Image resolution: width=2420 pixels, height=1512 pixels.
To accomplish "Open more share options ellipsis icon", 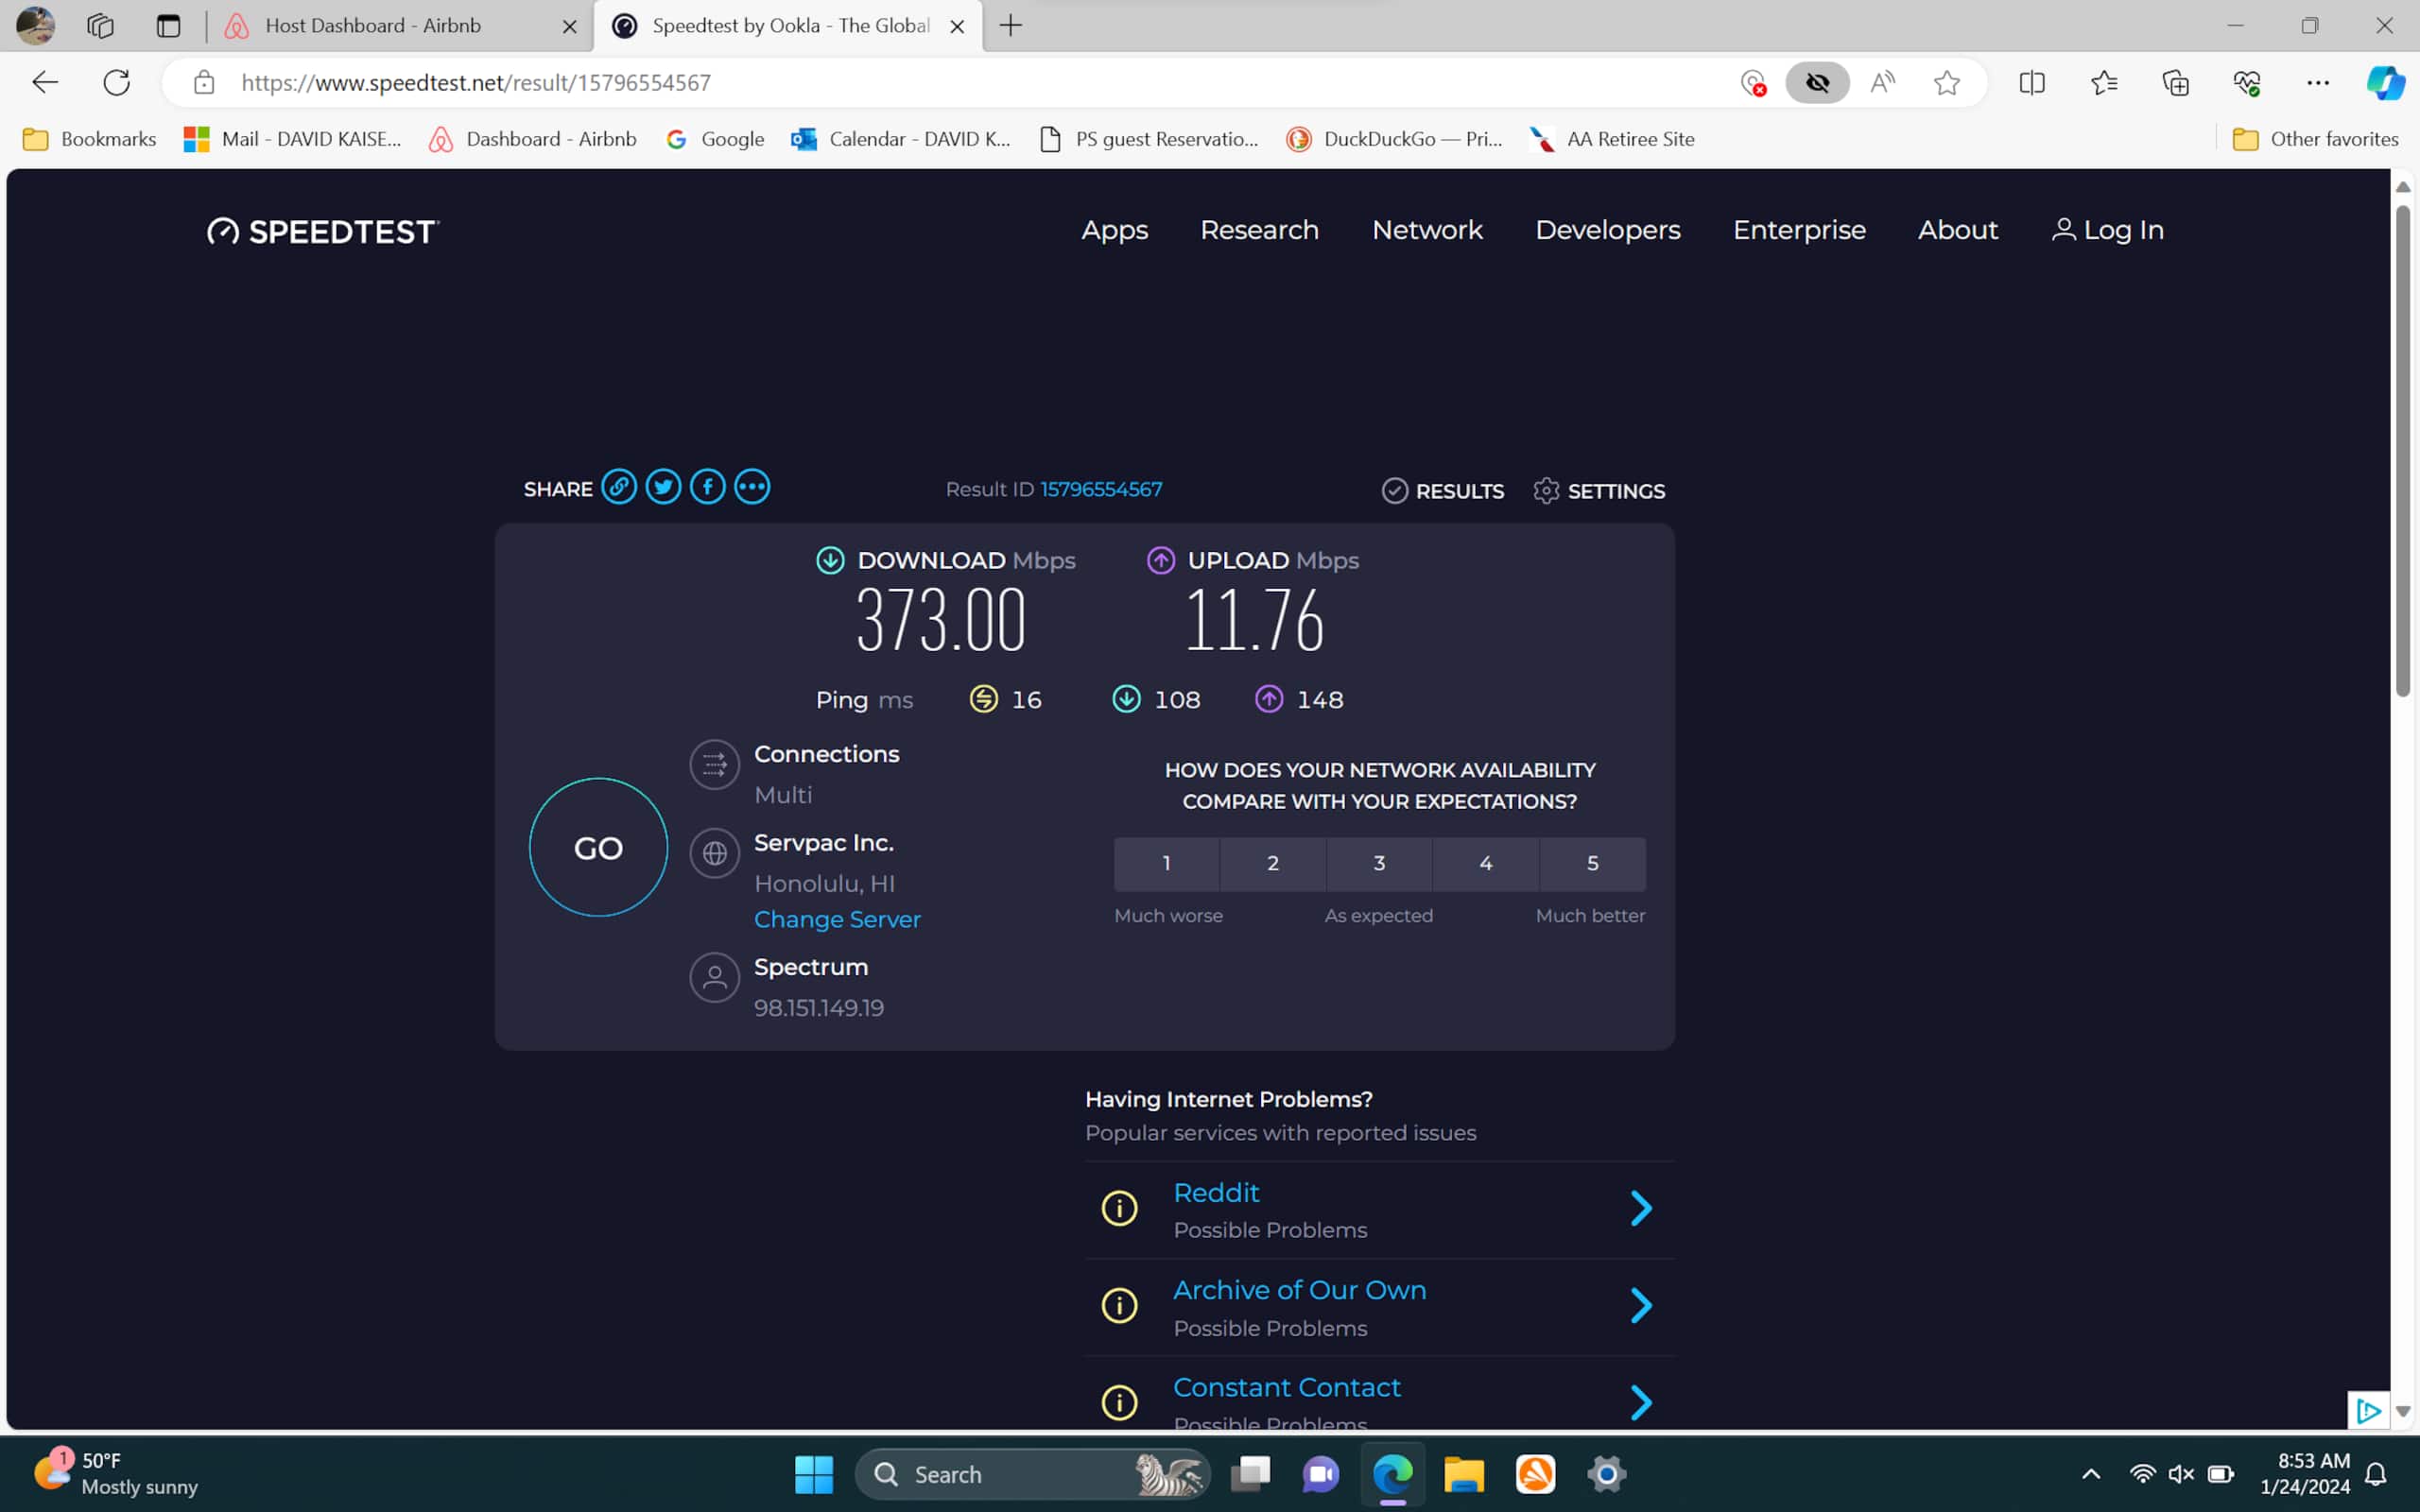I will tap(752, 488).
